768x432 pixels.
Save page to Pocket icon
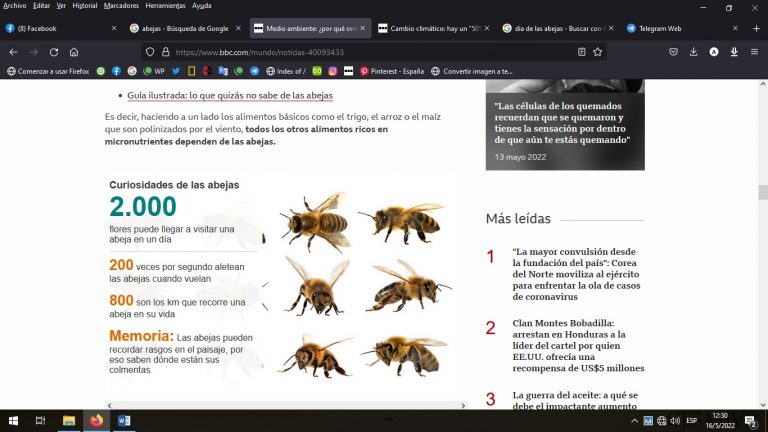[x=674, y=51]
